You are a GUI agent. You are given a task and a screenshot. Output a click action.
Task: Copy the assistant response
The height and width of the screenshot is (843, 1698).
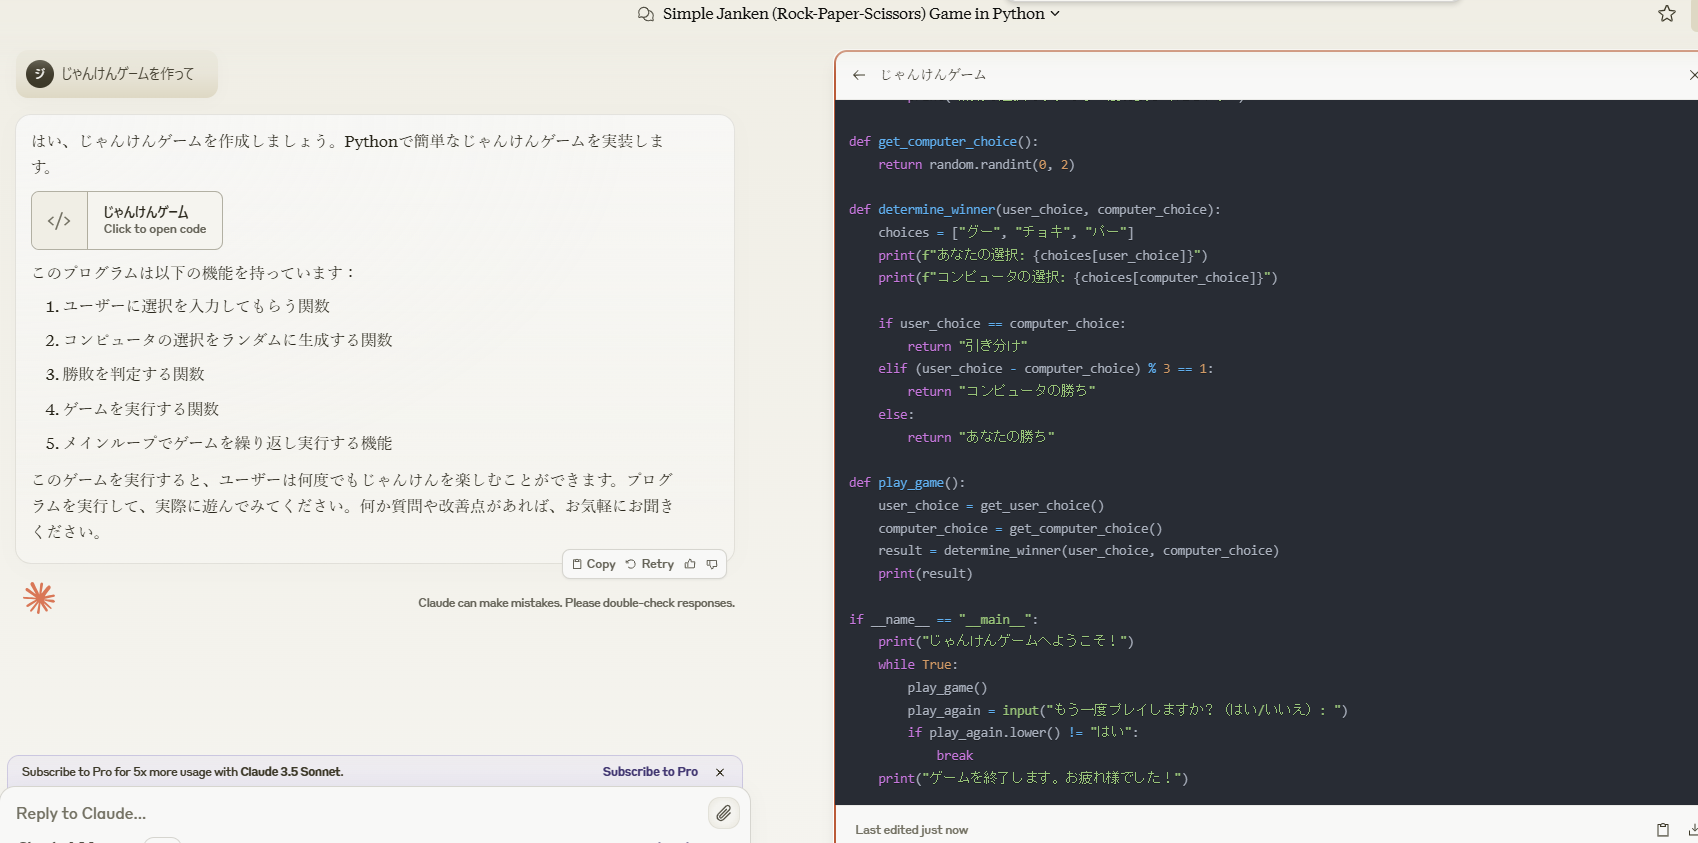[593, 564]
